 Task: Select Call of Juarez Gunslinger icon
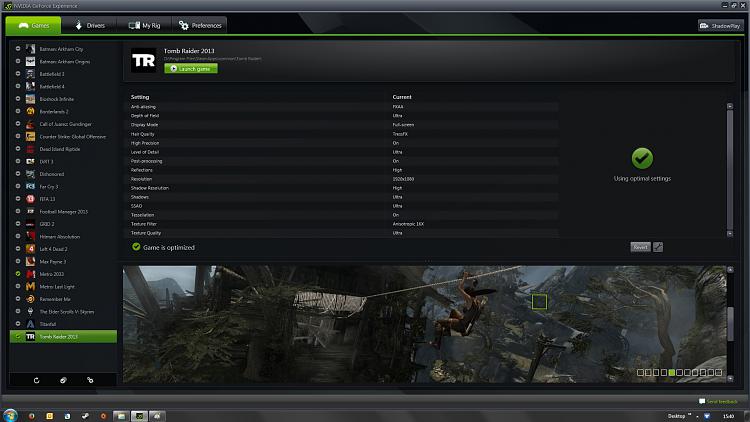(x=30, y=124)
